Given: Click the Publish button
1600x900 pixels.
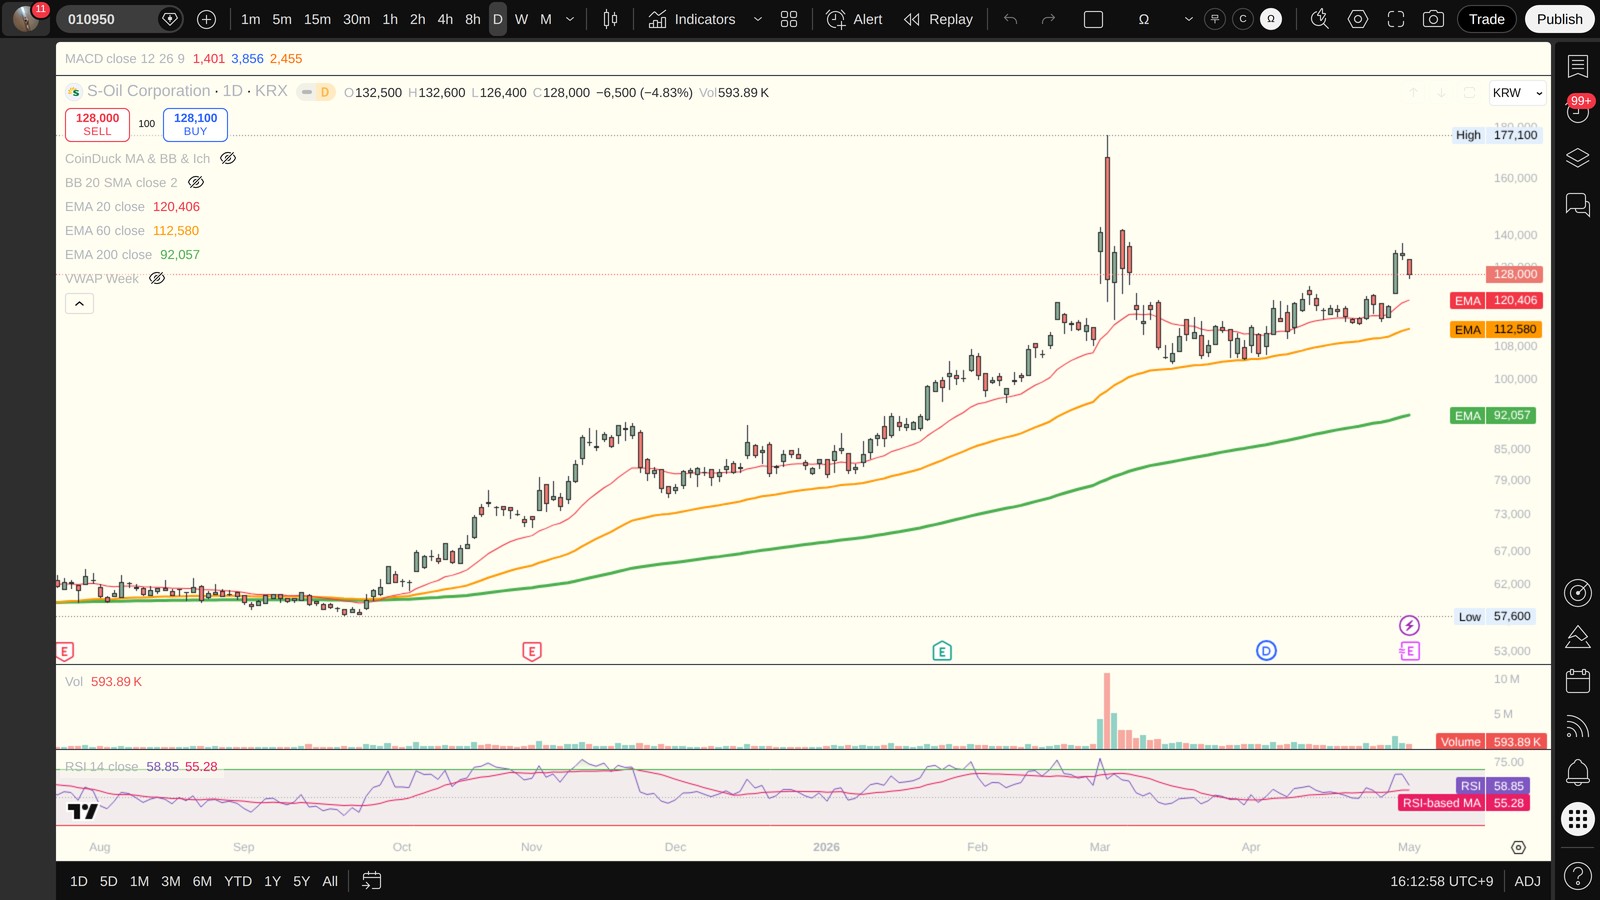Looking at the screenshot, I should pos(1559,19).
